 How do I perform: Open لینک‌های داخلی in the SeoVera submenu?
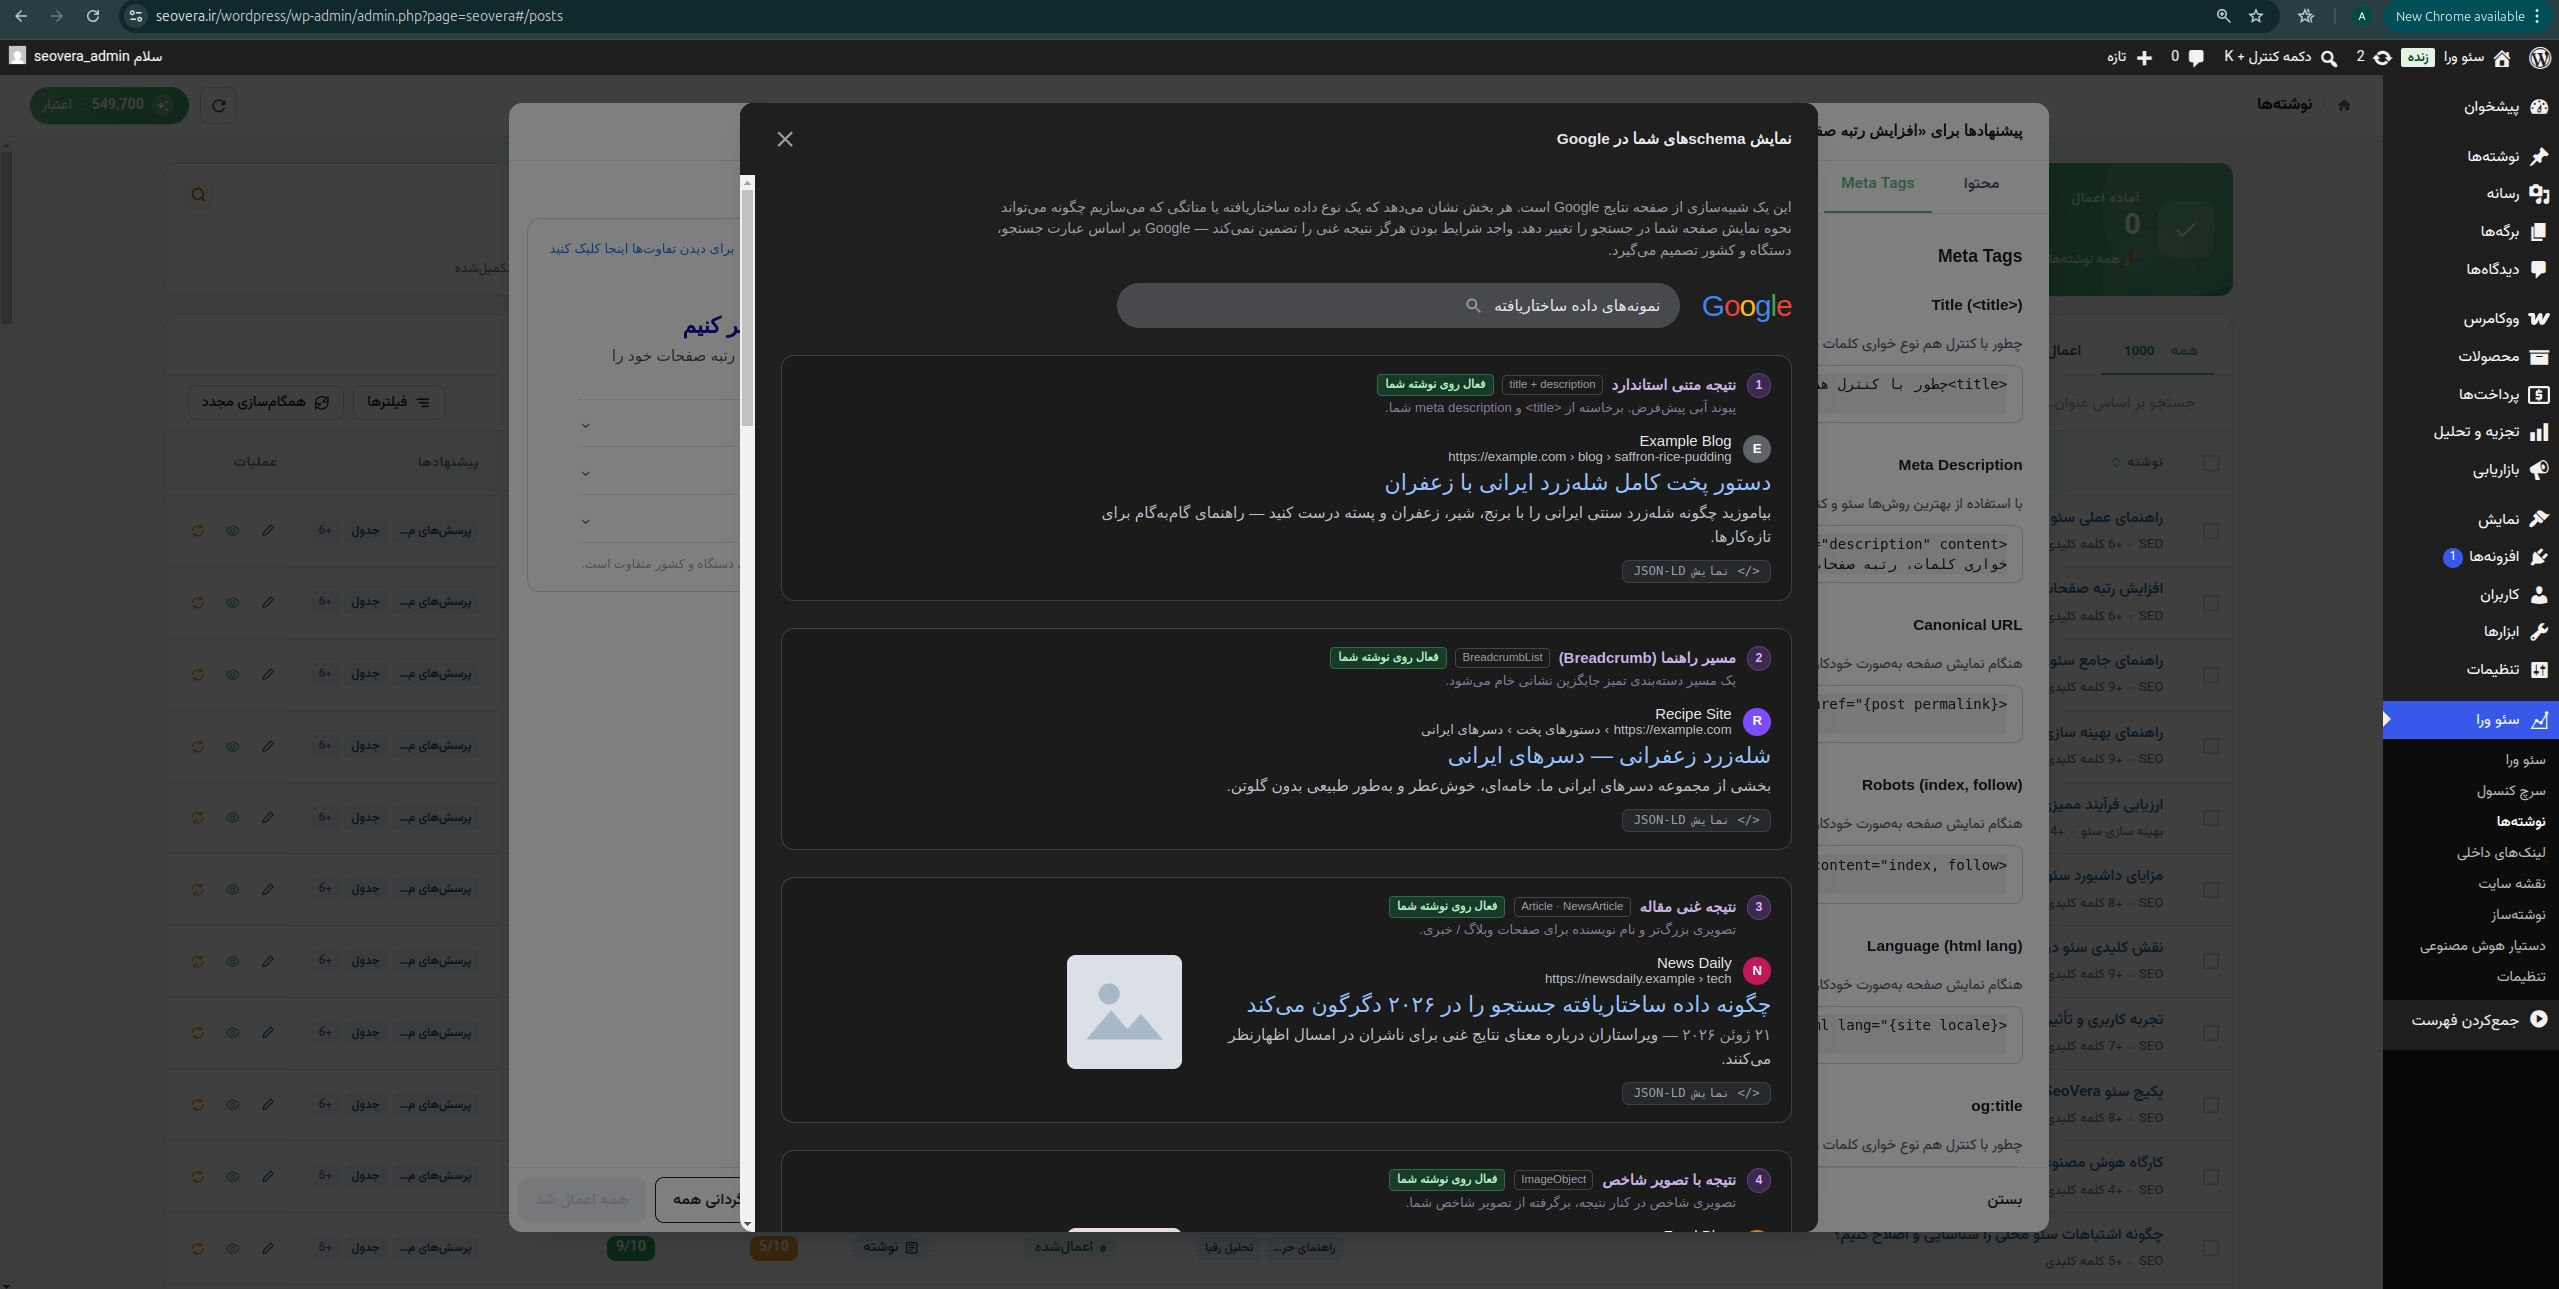click(2501, 853)
